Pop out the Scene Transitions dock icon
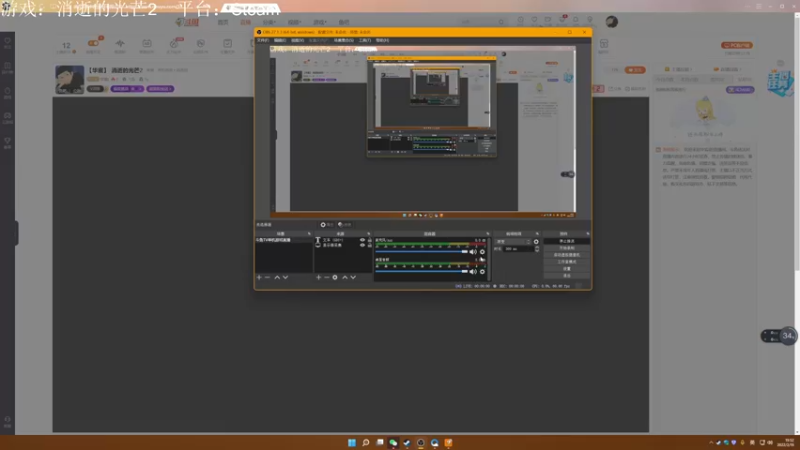The image size is (800, 450). (537, 234)
